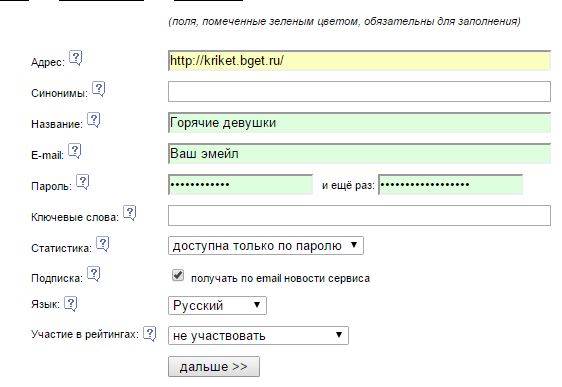Screen dimensions: 562x387
Task: Select the Название field with Горячие девушки
Action: tap(359, 123)
